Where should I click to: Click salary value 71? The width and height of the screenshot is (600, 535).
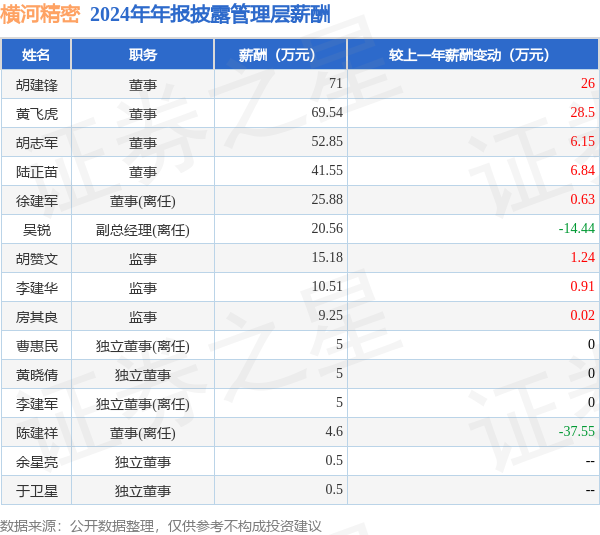click(x=336, y=83)
